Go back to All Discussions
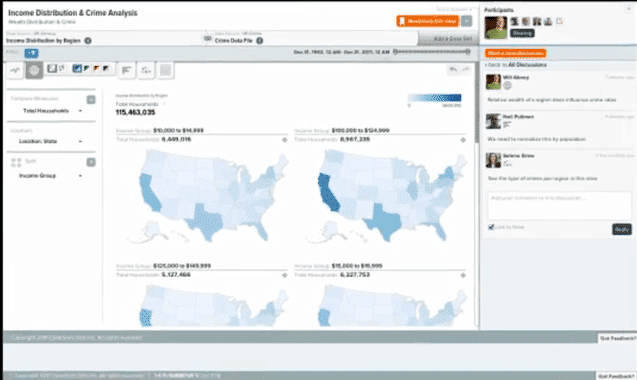The image size is (637, 380). [516, 65]
